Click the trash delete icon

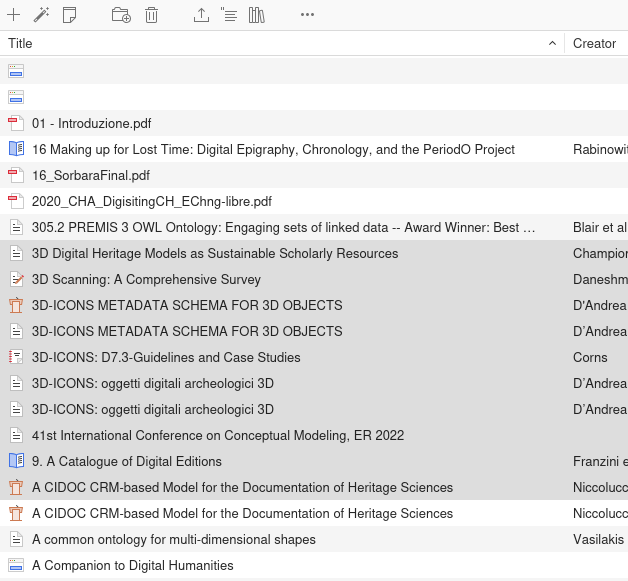[151, 15]
